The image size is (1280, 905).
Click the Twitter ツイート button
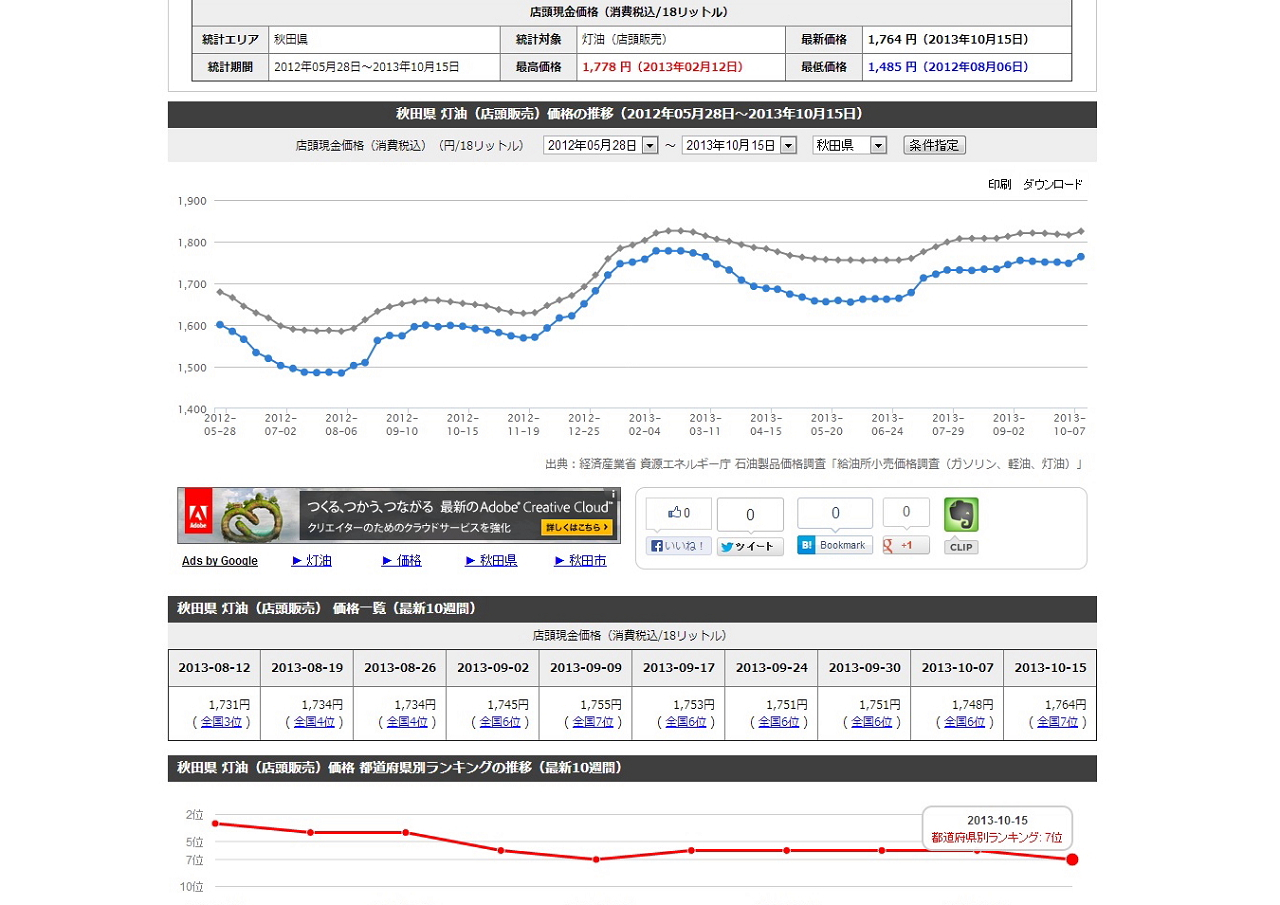[x=749, y=547]
